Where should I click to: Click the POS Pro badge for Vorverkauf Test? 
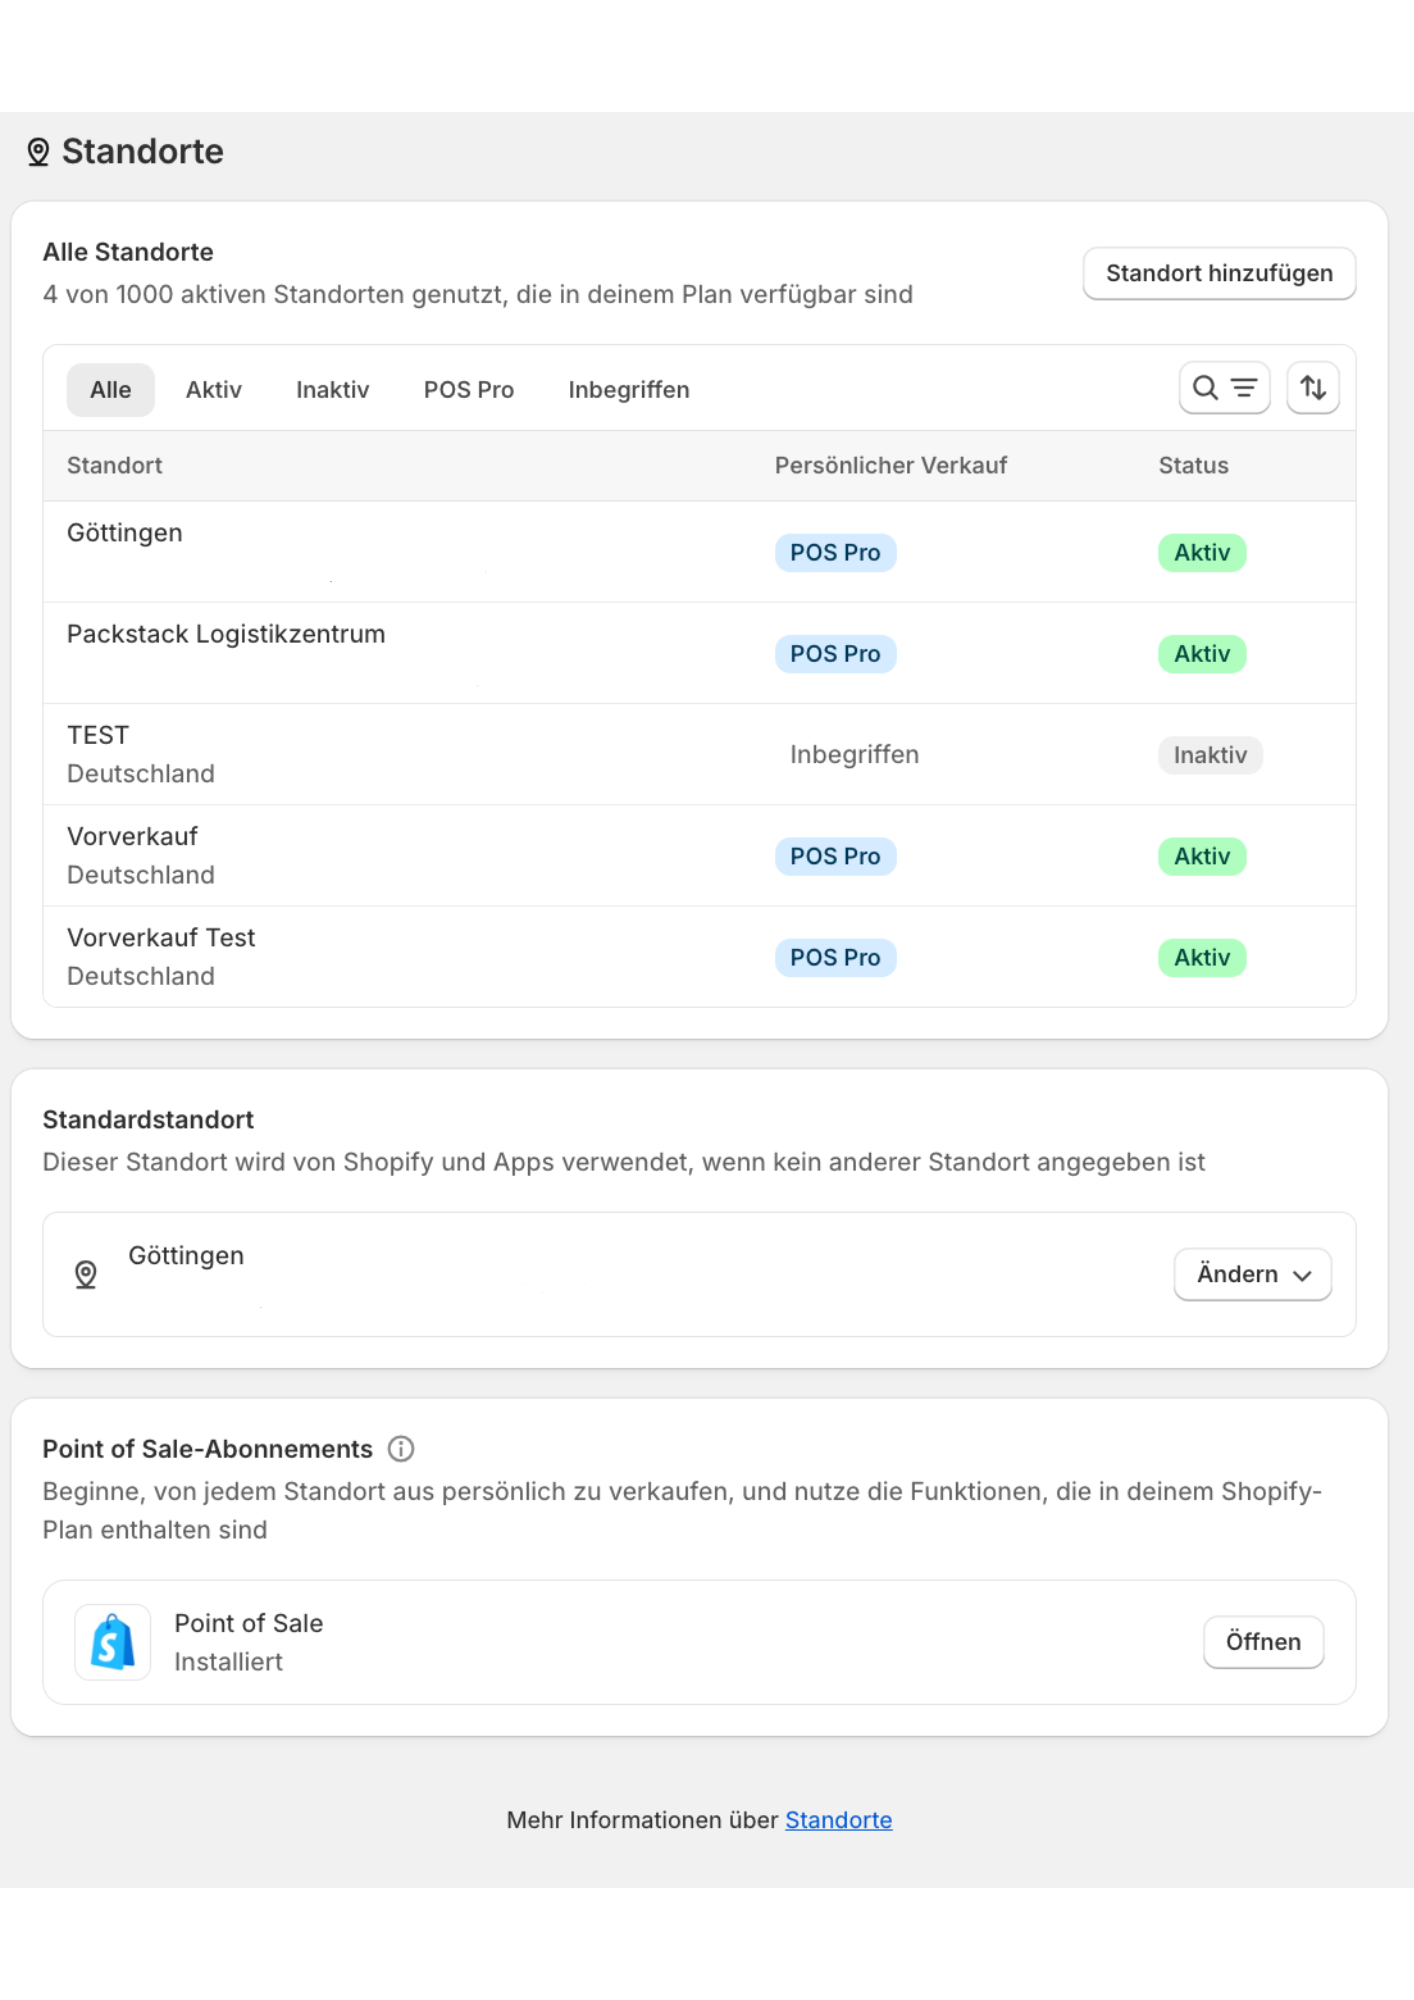pos(835,958)
